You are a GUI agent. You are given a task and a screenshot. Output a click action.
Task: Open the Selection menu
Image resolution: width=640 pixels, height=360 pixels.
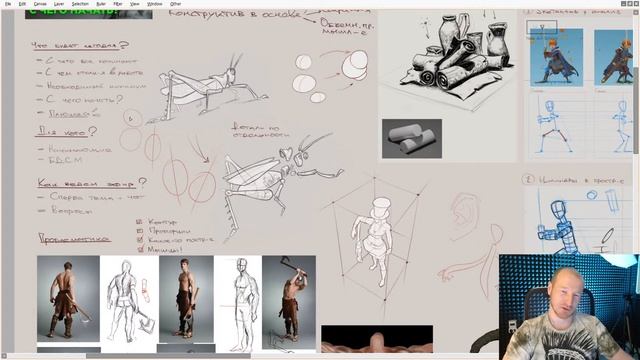(80, 4)
